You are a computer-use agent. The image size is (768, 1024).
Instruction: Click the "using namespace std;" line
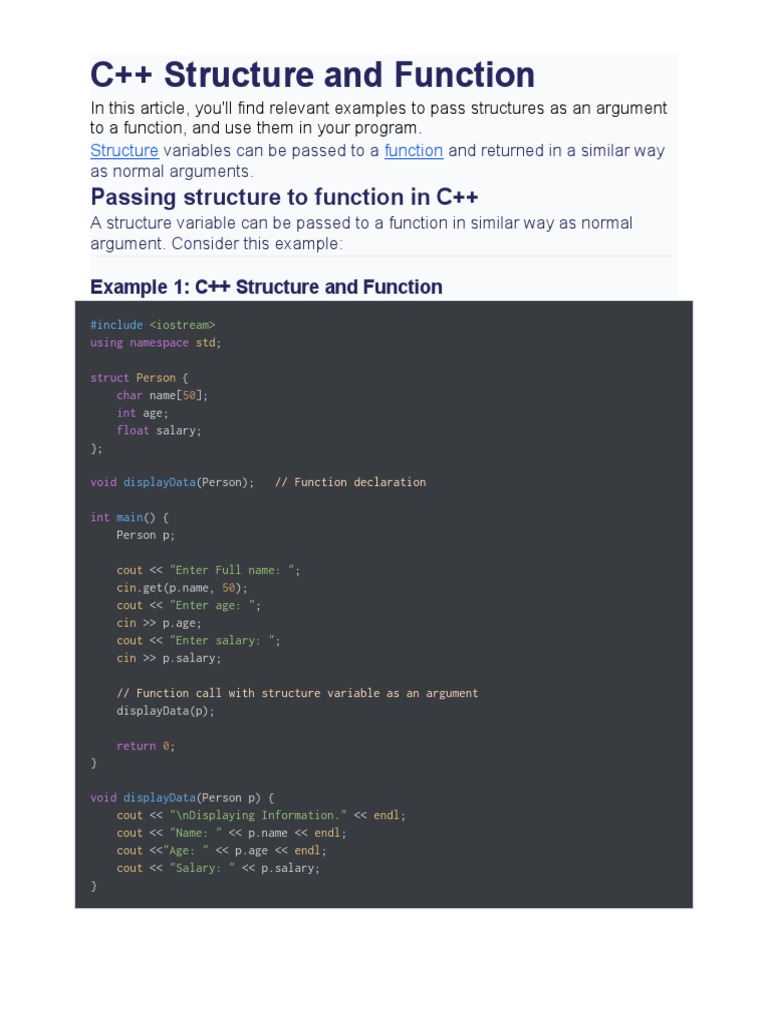click(156, 343)
